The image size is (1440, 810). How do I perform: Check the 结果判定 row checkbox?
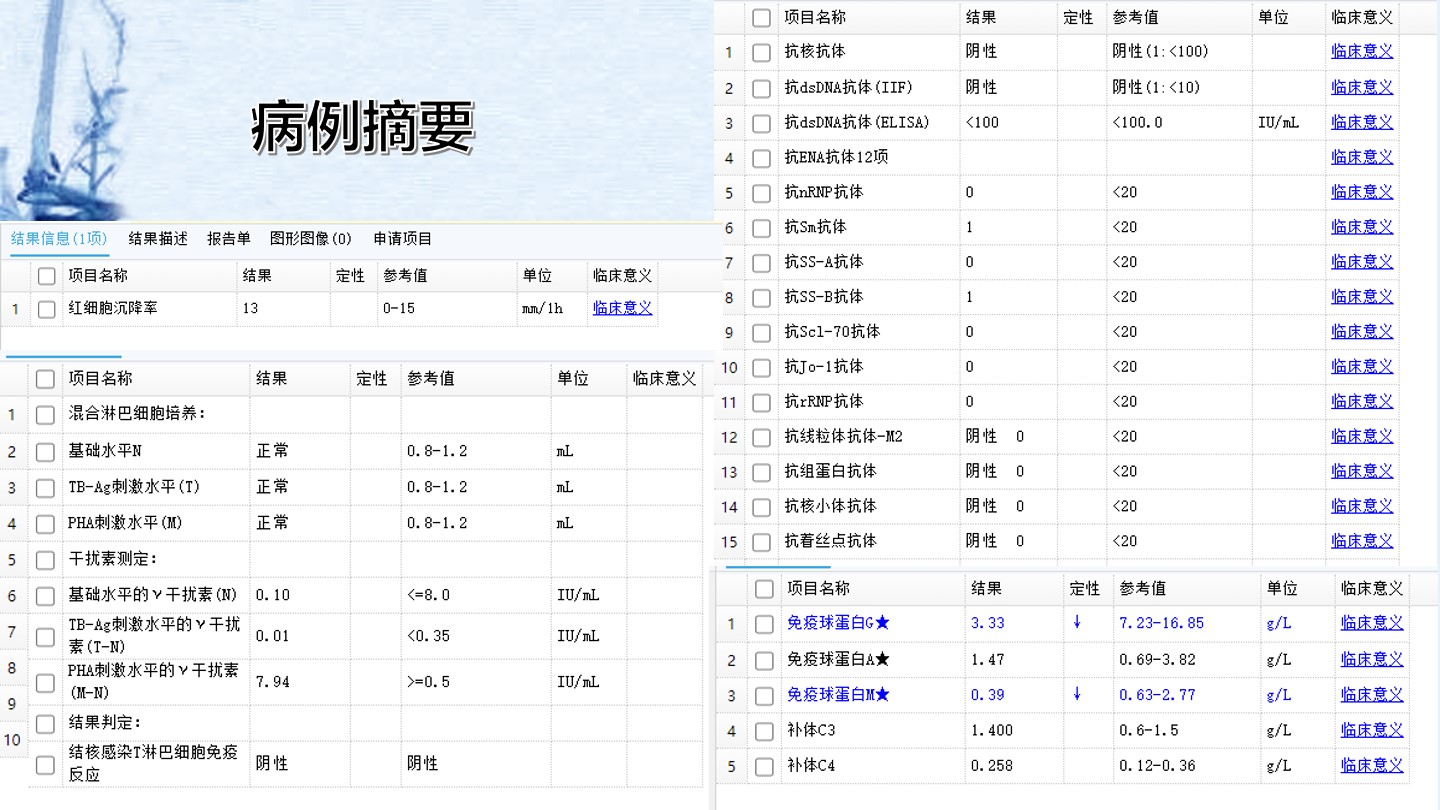[x=45, y=723]
